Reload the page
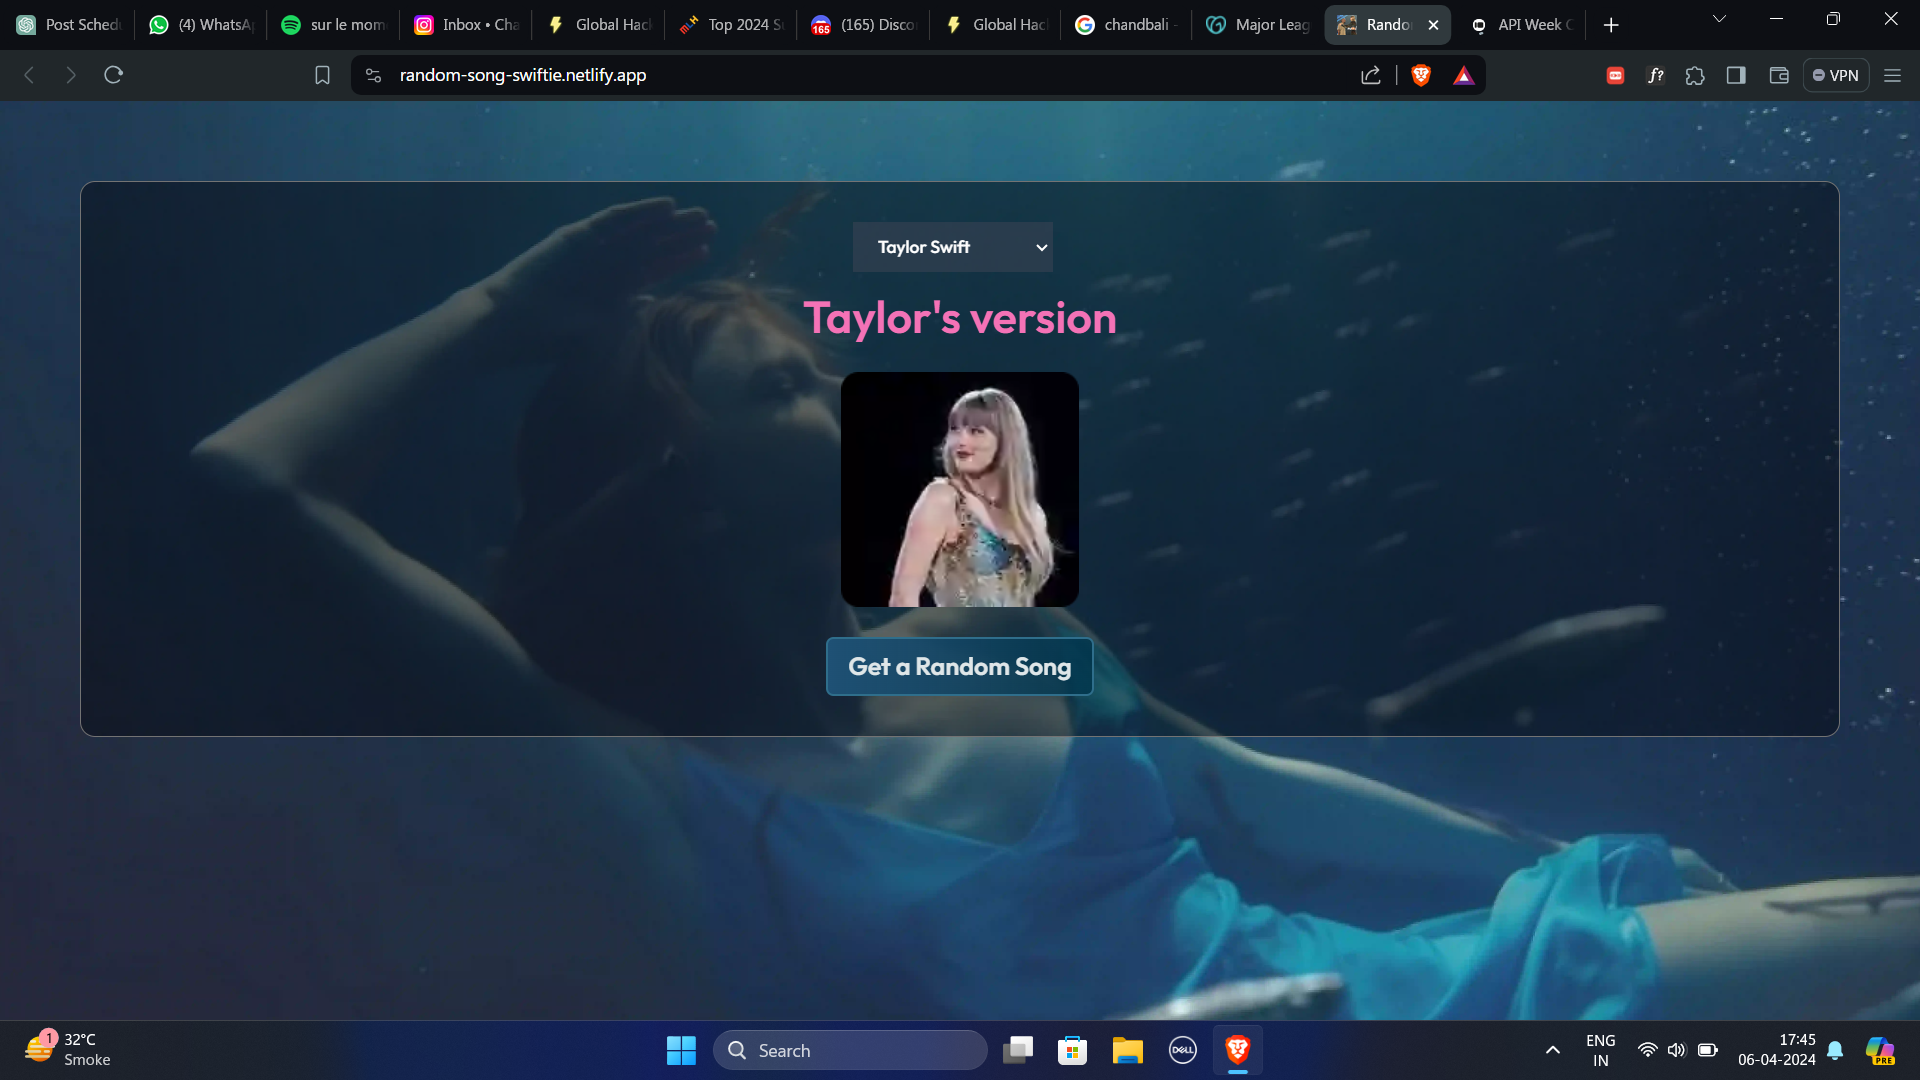 point(113,75)
